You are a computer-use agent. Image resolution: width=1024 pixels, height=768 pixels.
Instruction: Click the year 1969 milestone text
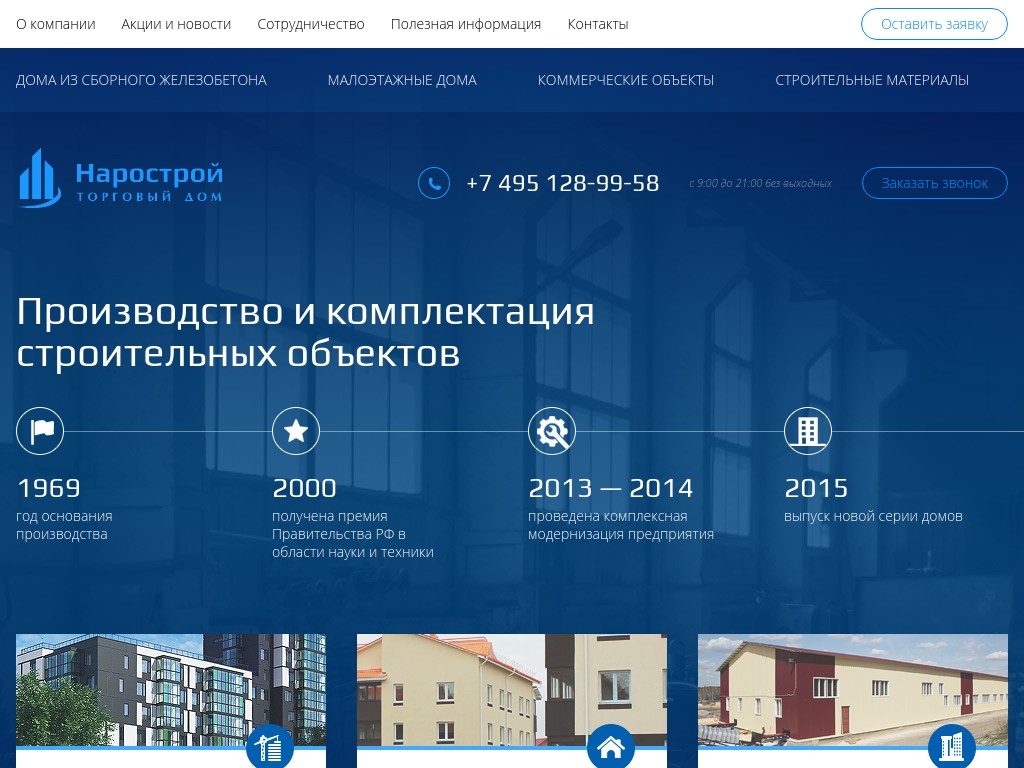[49, 488]
